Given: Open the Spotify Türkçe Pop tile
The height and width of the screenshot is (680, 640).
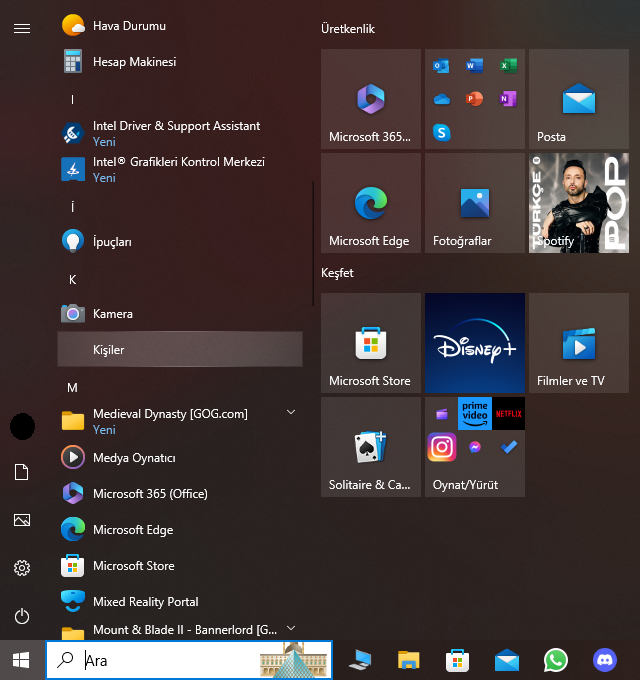Looking at the screenshot, I should pos(579,203).
